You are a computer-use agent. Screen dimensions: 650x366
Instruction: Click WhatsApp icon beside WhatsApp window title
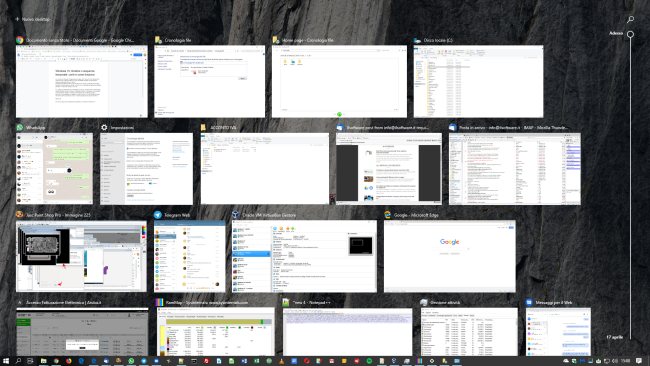pyautogui.click(x=19, y=128)
